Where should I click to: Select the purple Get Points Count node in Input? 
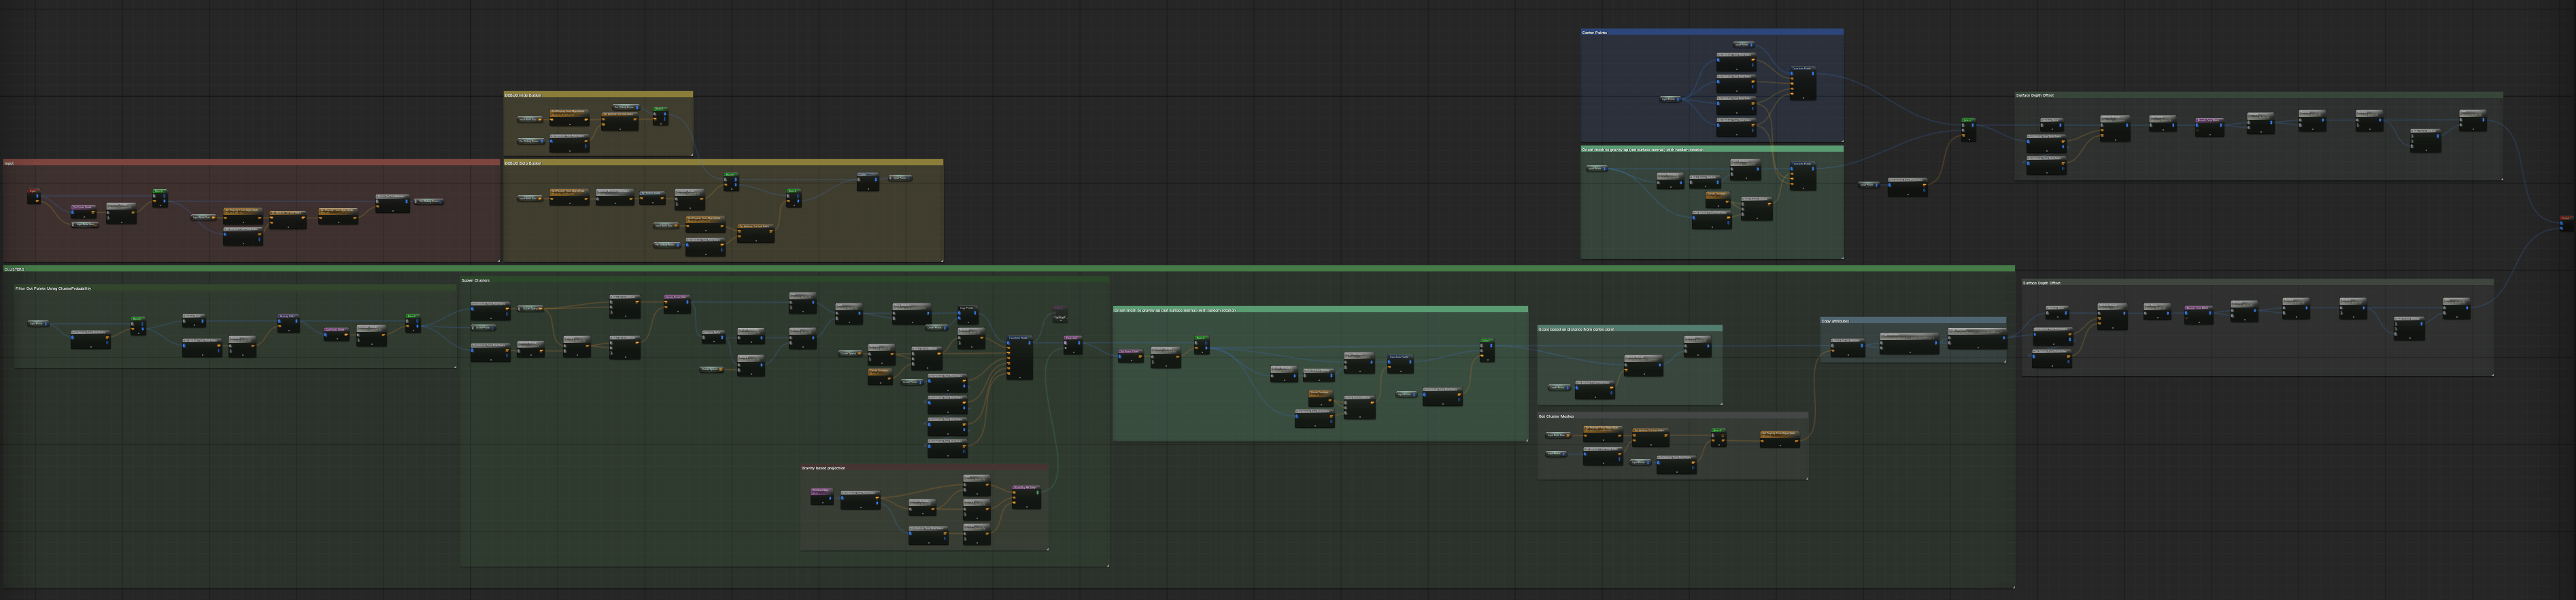84,211
